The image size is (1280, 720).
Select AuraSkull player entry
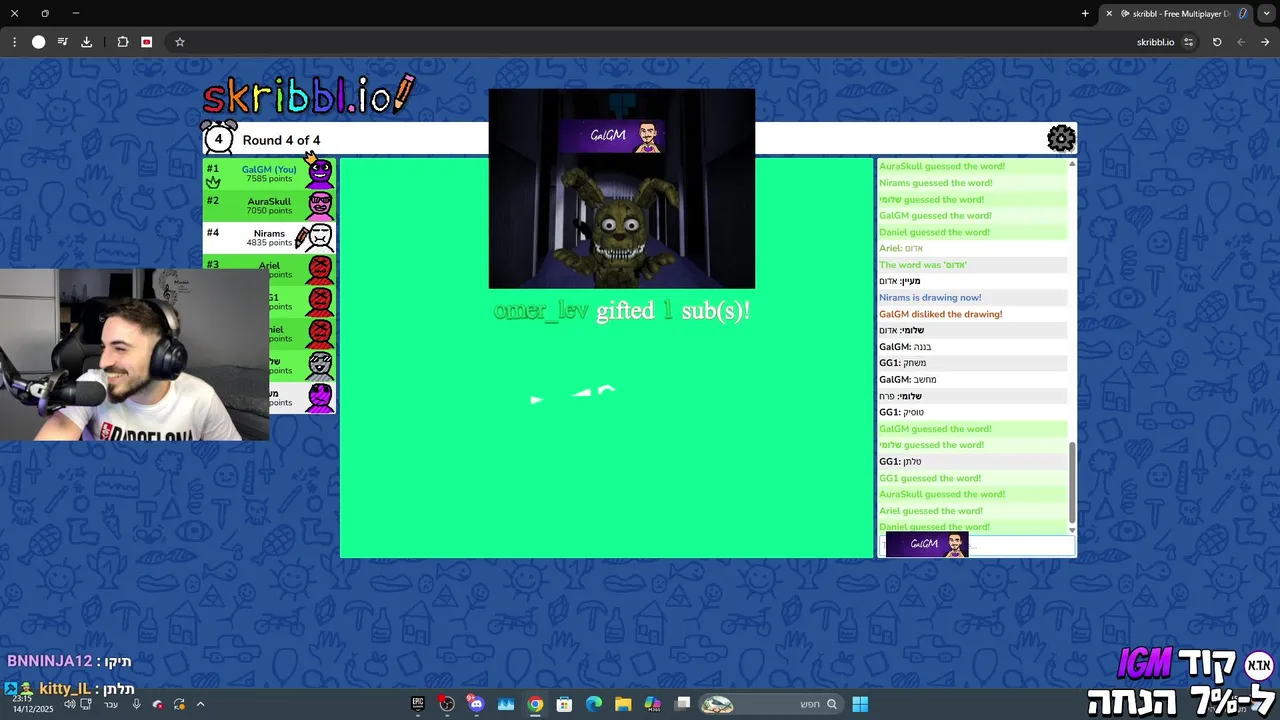pos(269,206)
